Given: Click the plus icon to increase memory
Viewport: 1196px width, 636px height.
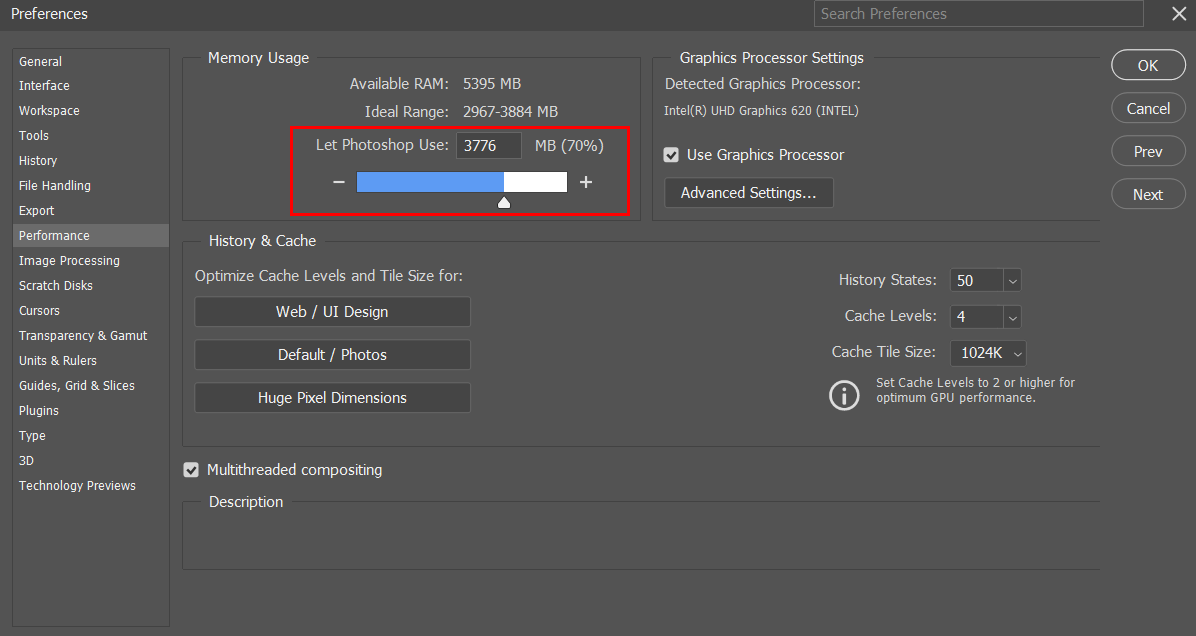Looking at the screenshot, I should click(586, 182).
